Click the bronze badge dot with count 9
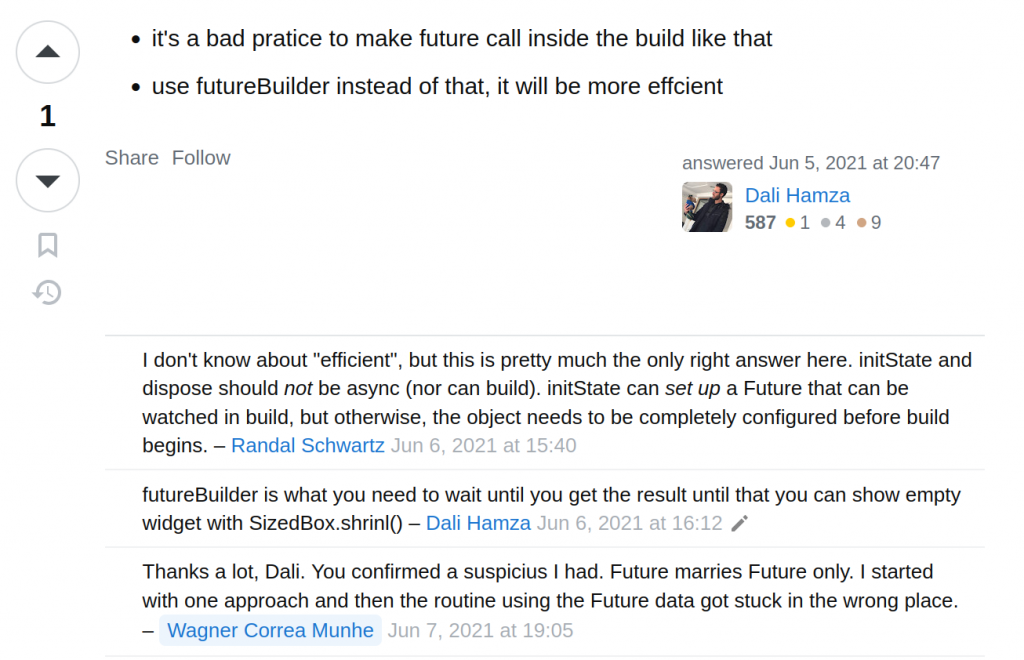 point(862,223)
